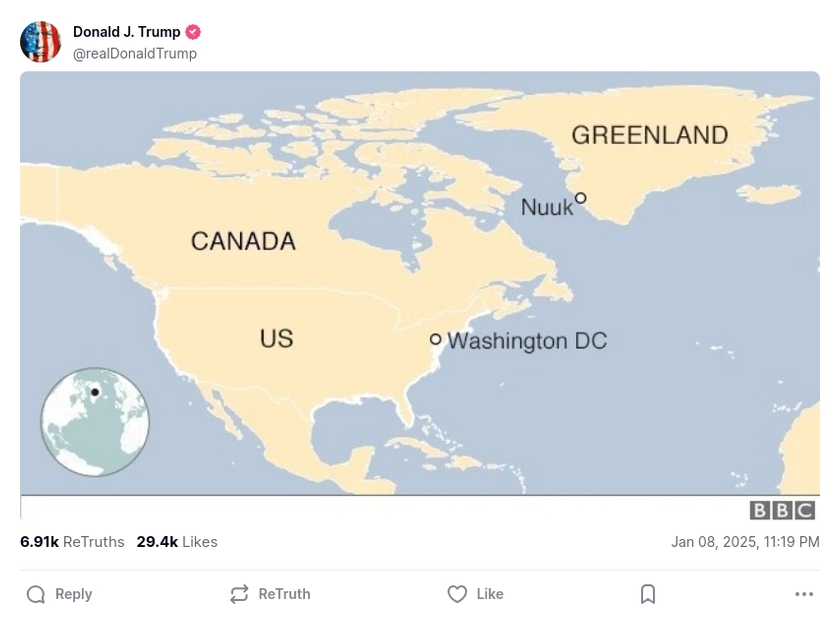Click the ReTruth text label
The height and width of the screenshot is (630, 840).
click(284, 593)
